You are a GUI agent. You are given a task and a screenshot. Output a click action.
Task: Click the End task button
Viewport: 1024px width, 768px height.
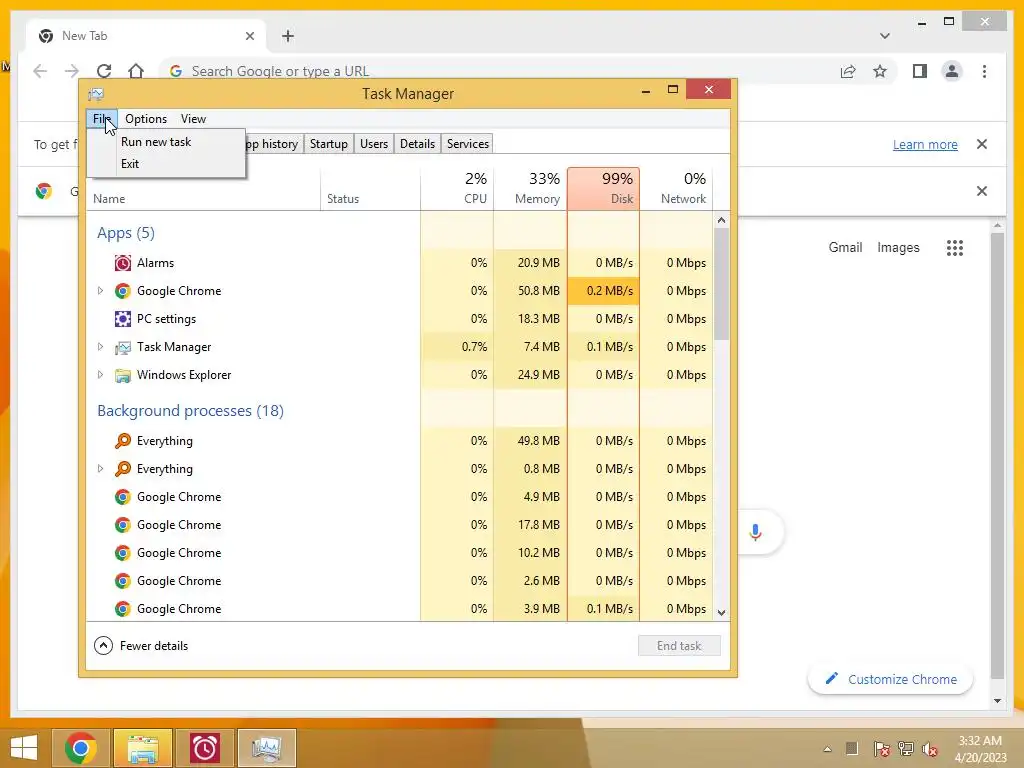point(679,646)
